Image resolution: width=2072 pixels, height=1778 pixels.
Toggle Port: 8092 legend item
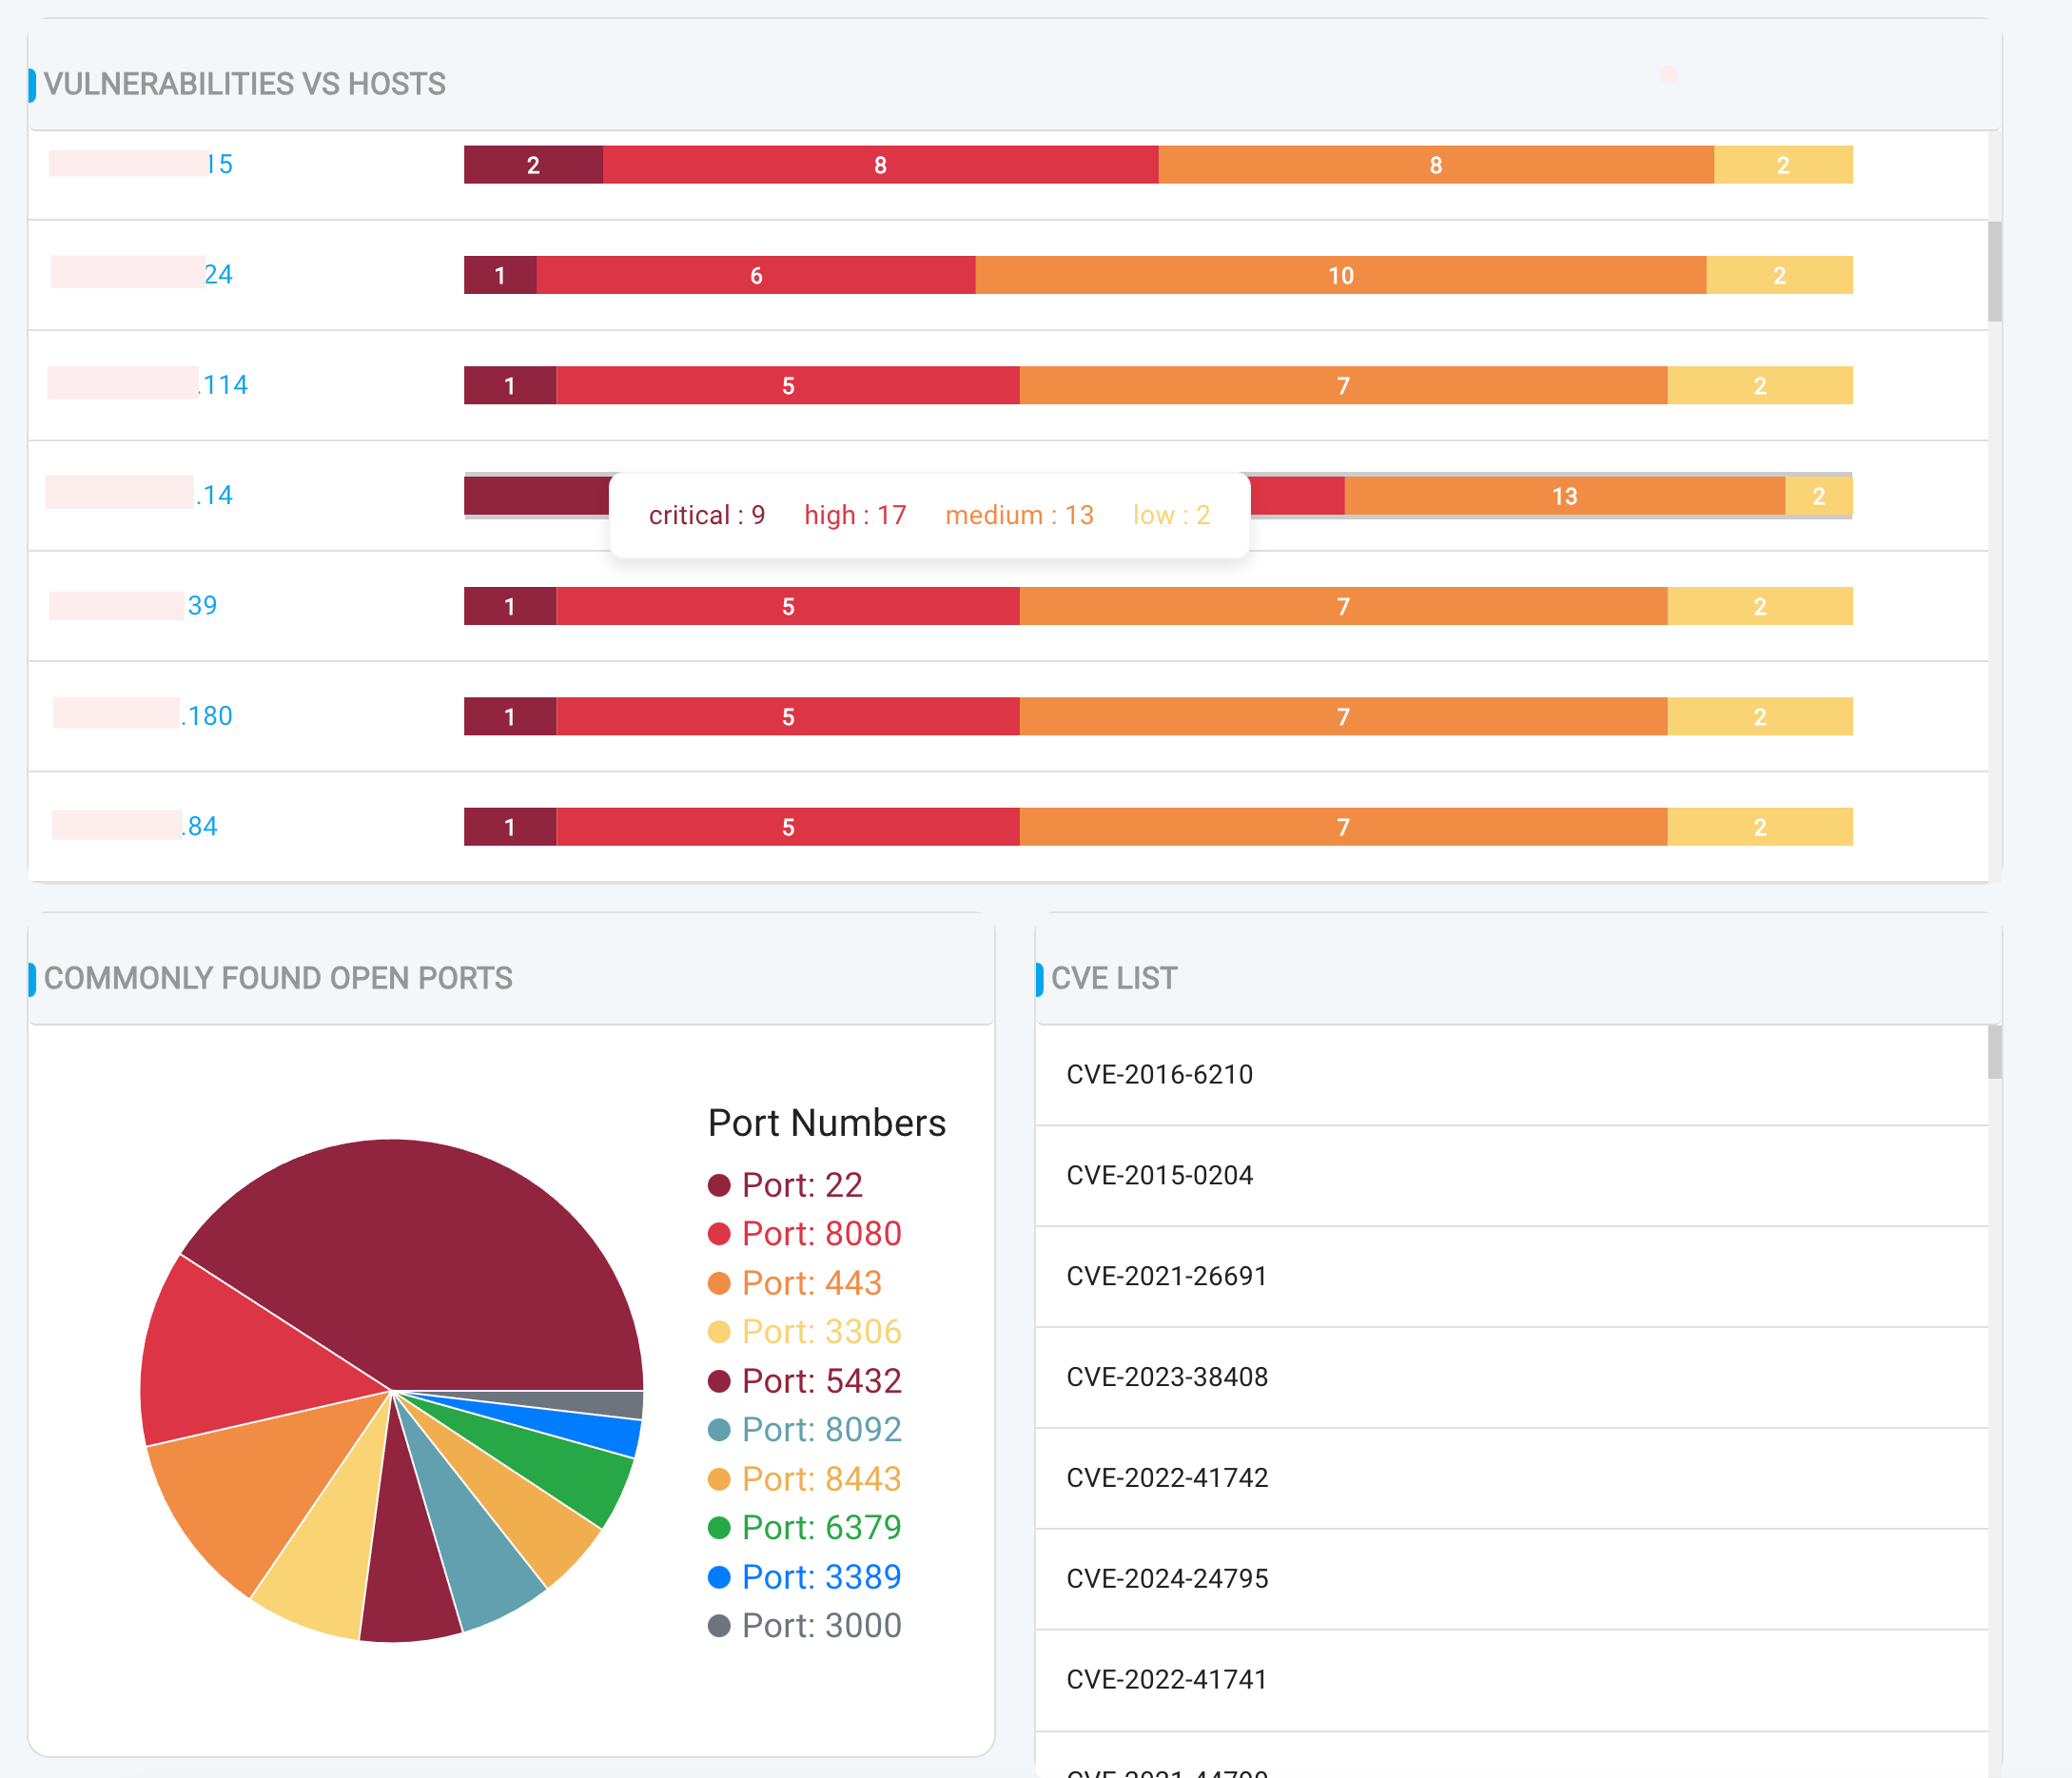click(820, 1430)
